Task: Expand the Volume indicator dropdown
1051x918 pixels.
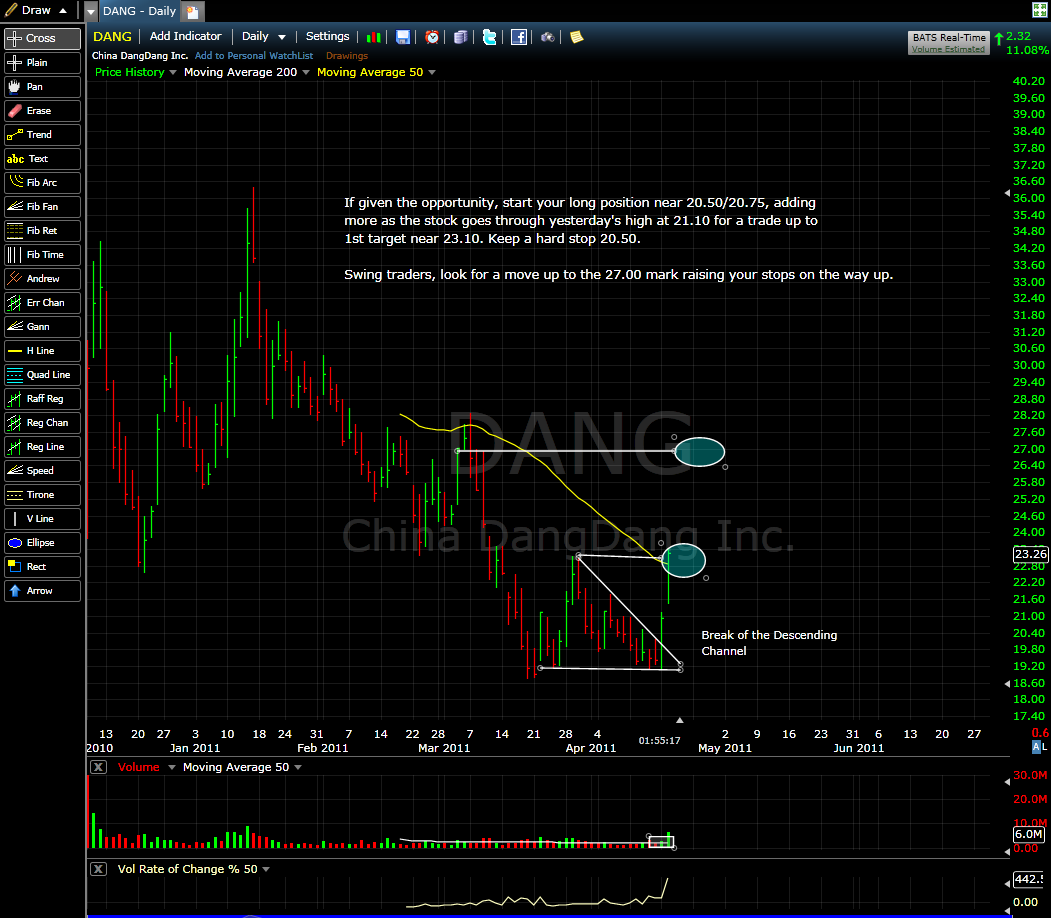Action: 172,767
